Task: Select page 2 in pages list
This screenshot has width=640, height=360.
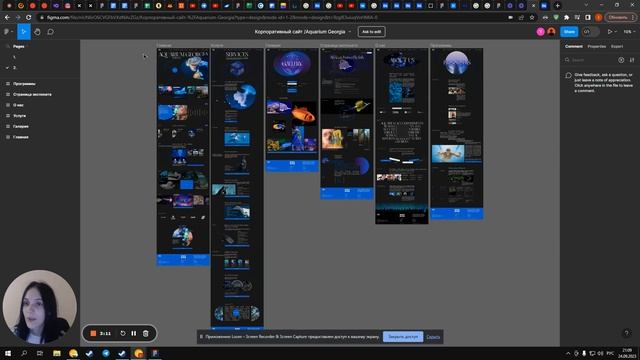Action: 14,68
